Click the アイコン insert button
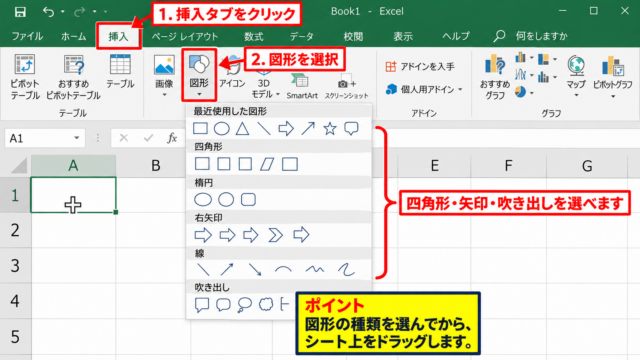The height and width of the screenshot is (360, 640). click(232, 72)
